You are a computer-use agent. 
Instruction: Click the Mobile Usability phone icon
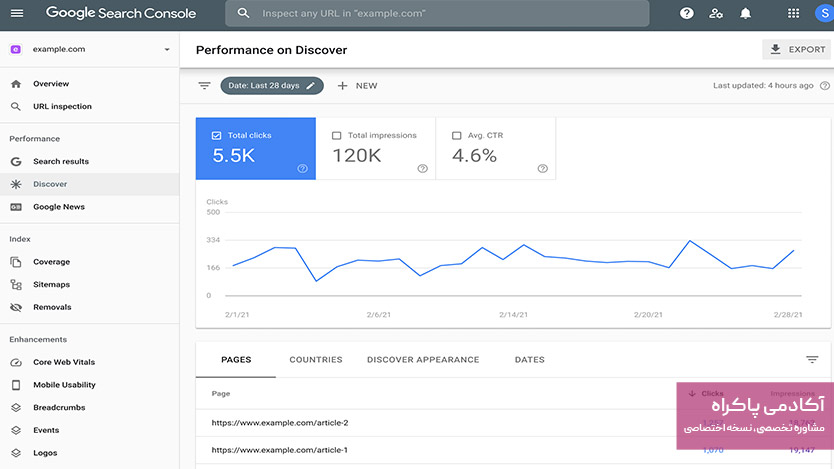(x=16, y=385)
